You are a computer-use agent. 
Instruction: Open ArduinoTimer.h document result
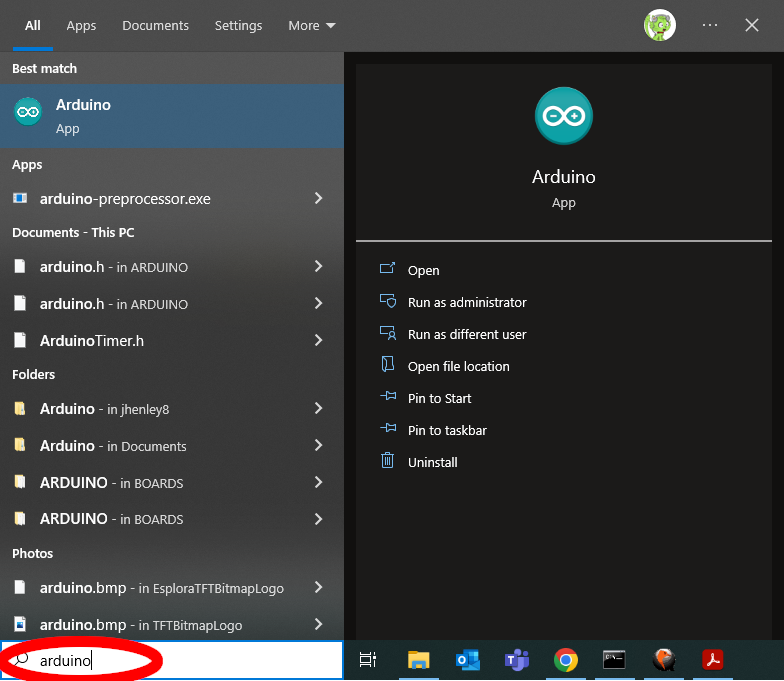172,340
